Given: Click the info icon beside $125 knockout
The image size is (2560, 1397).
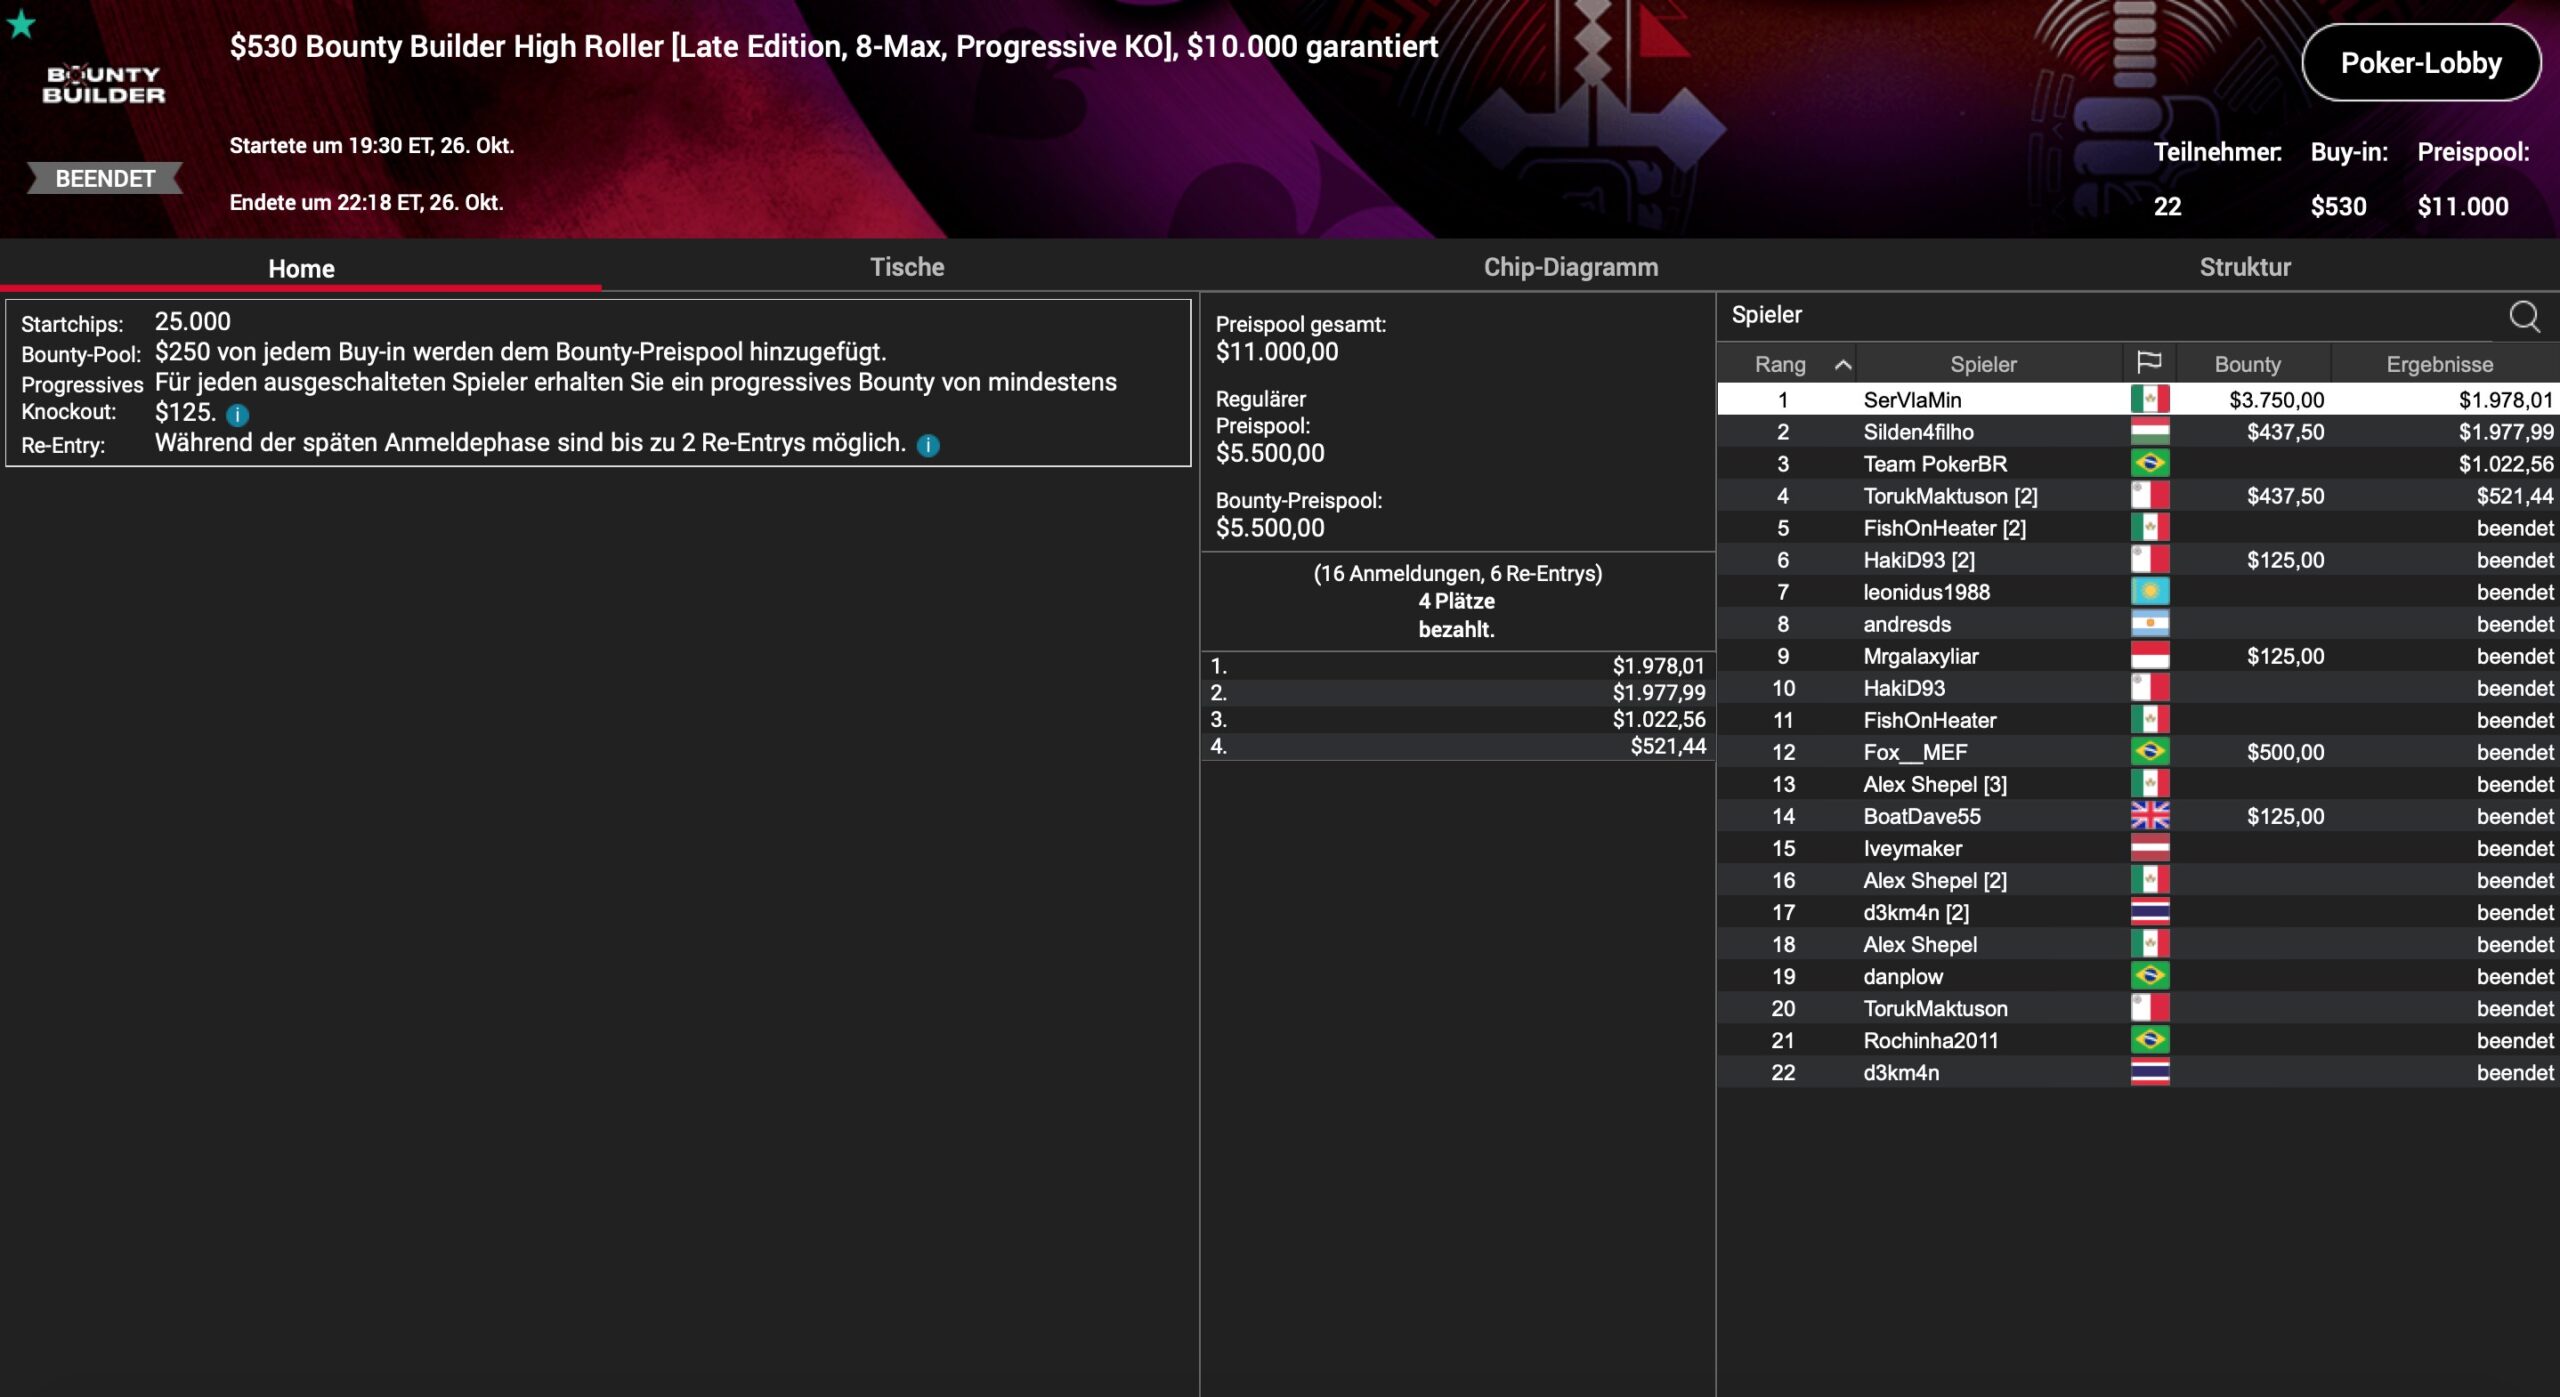Looking at the screenshot, I should point(237,414).
